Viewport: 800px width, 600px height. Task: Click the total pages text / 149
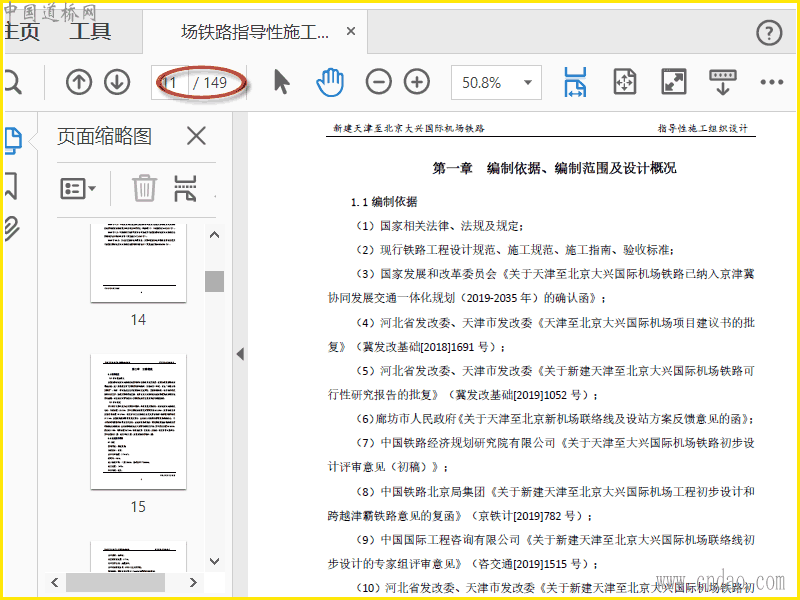(x=210, y=82)
